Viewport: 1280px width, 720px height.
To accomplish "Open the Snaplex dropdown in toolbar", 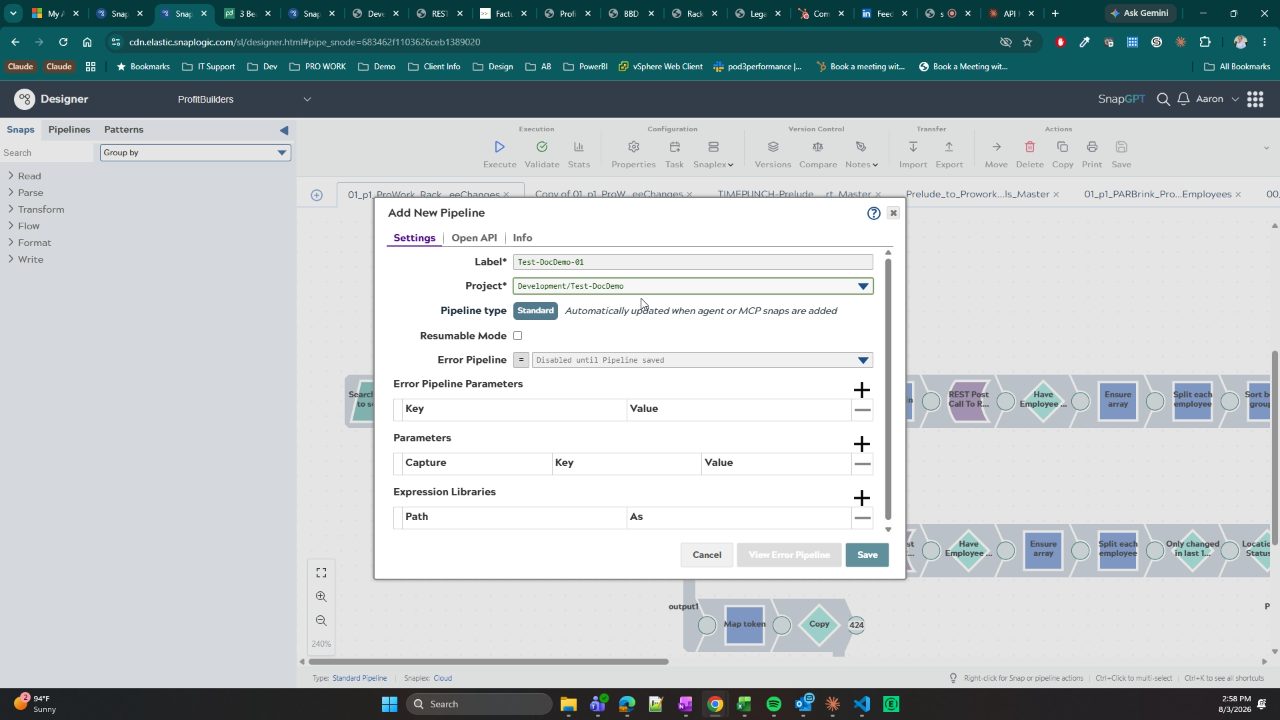I will (x=713, y=164).
